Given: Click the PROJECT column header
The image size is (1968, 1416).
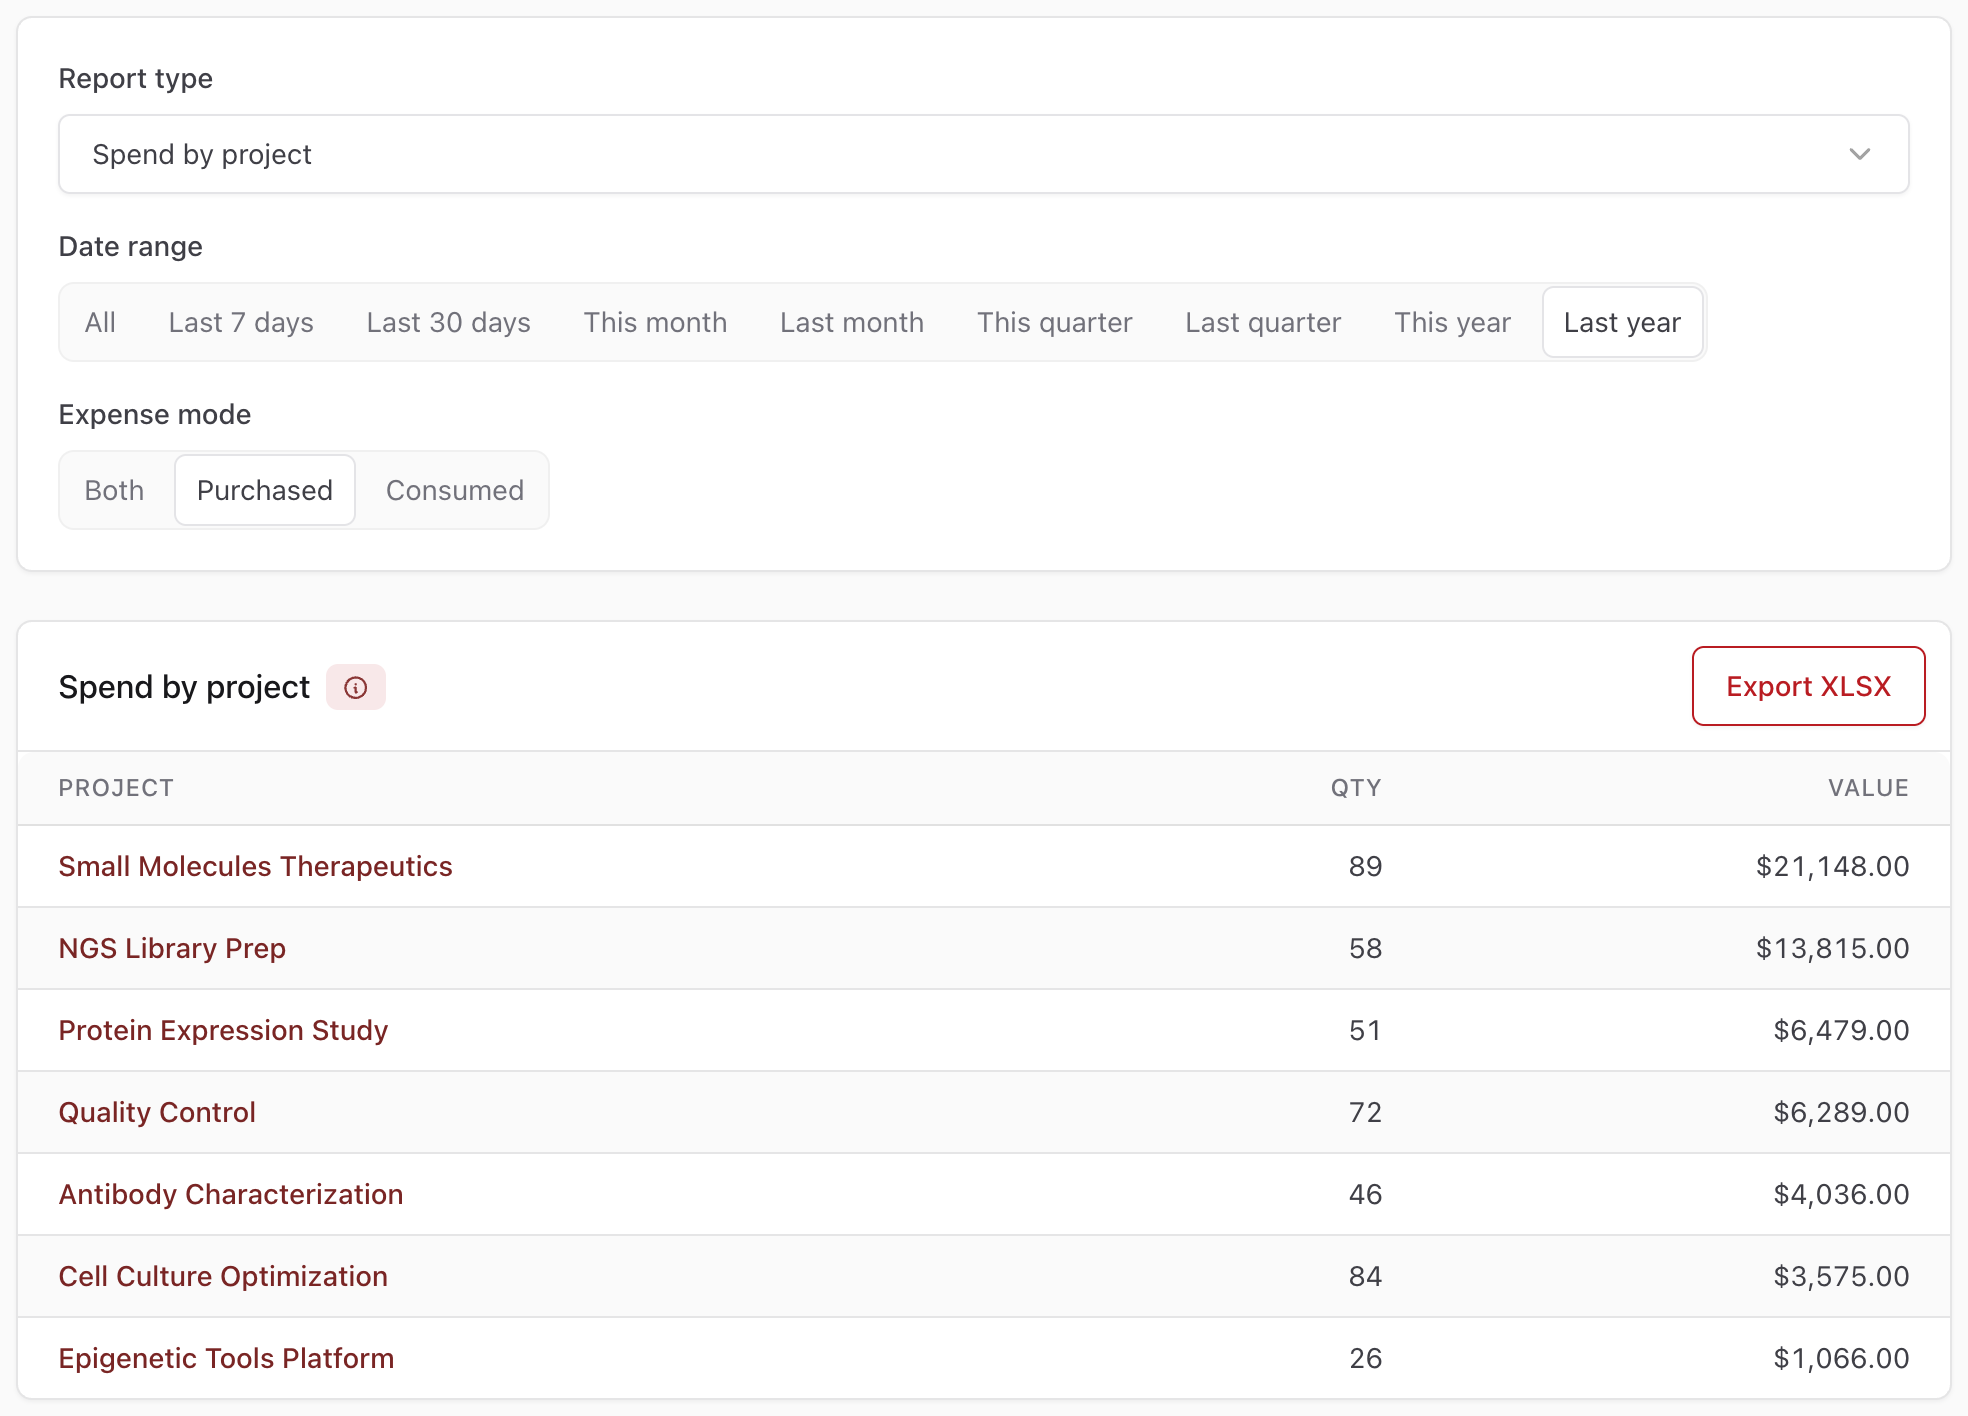Looking at the screenshot, I should (x=116, y=788).
